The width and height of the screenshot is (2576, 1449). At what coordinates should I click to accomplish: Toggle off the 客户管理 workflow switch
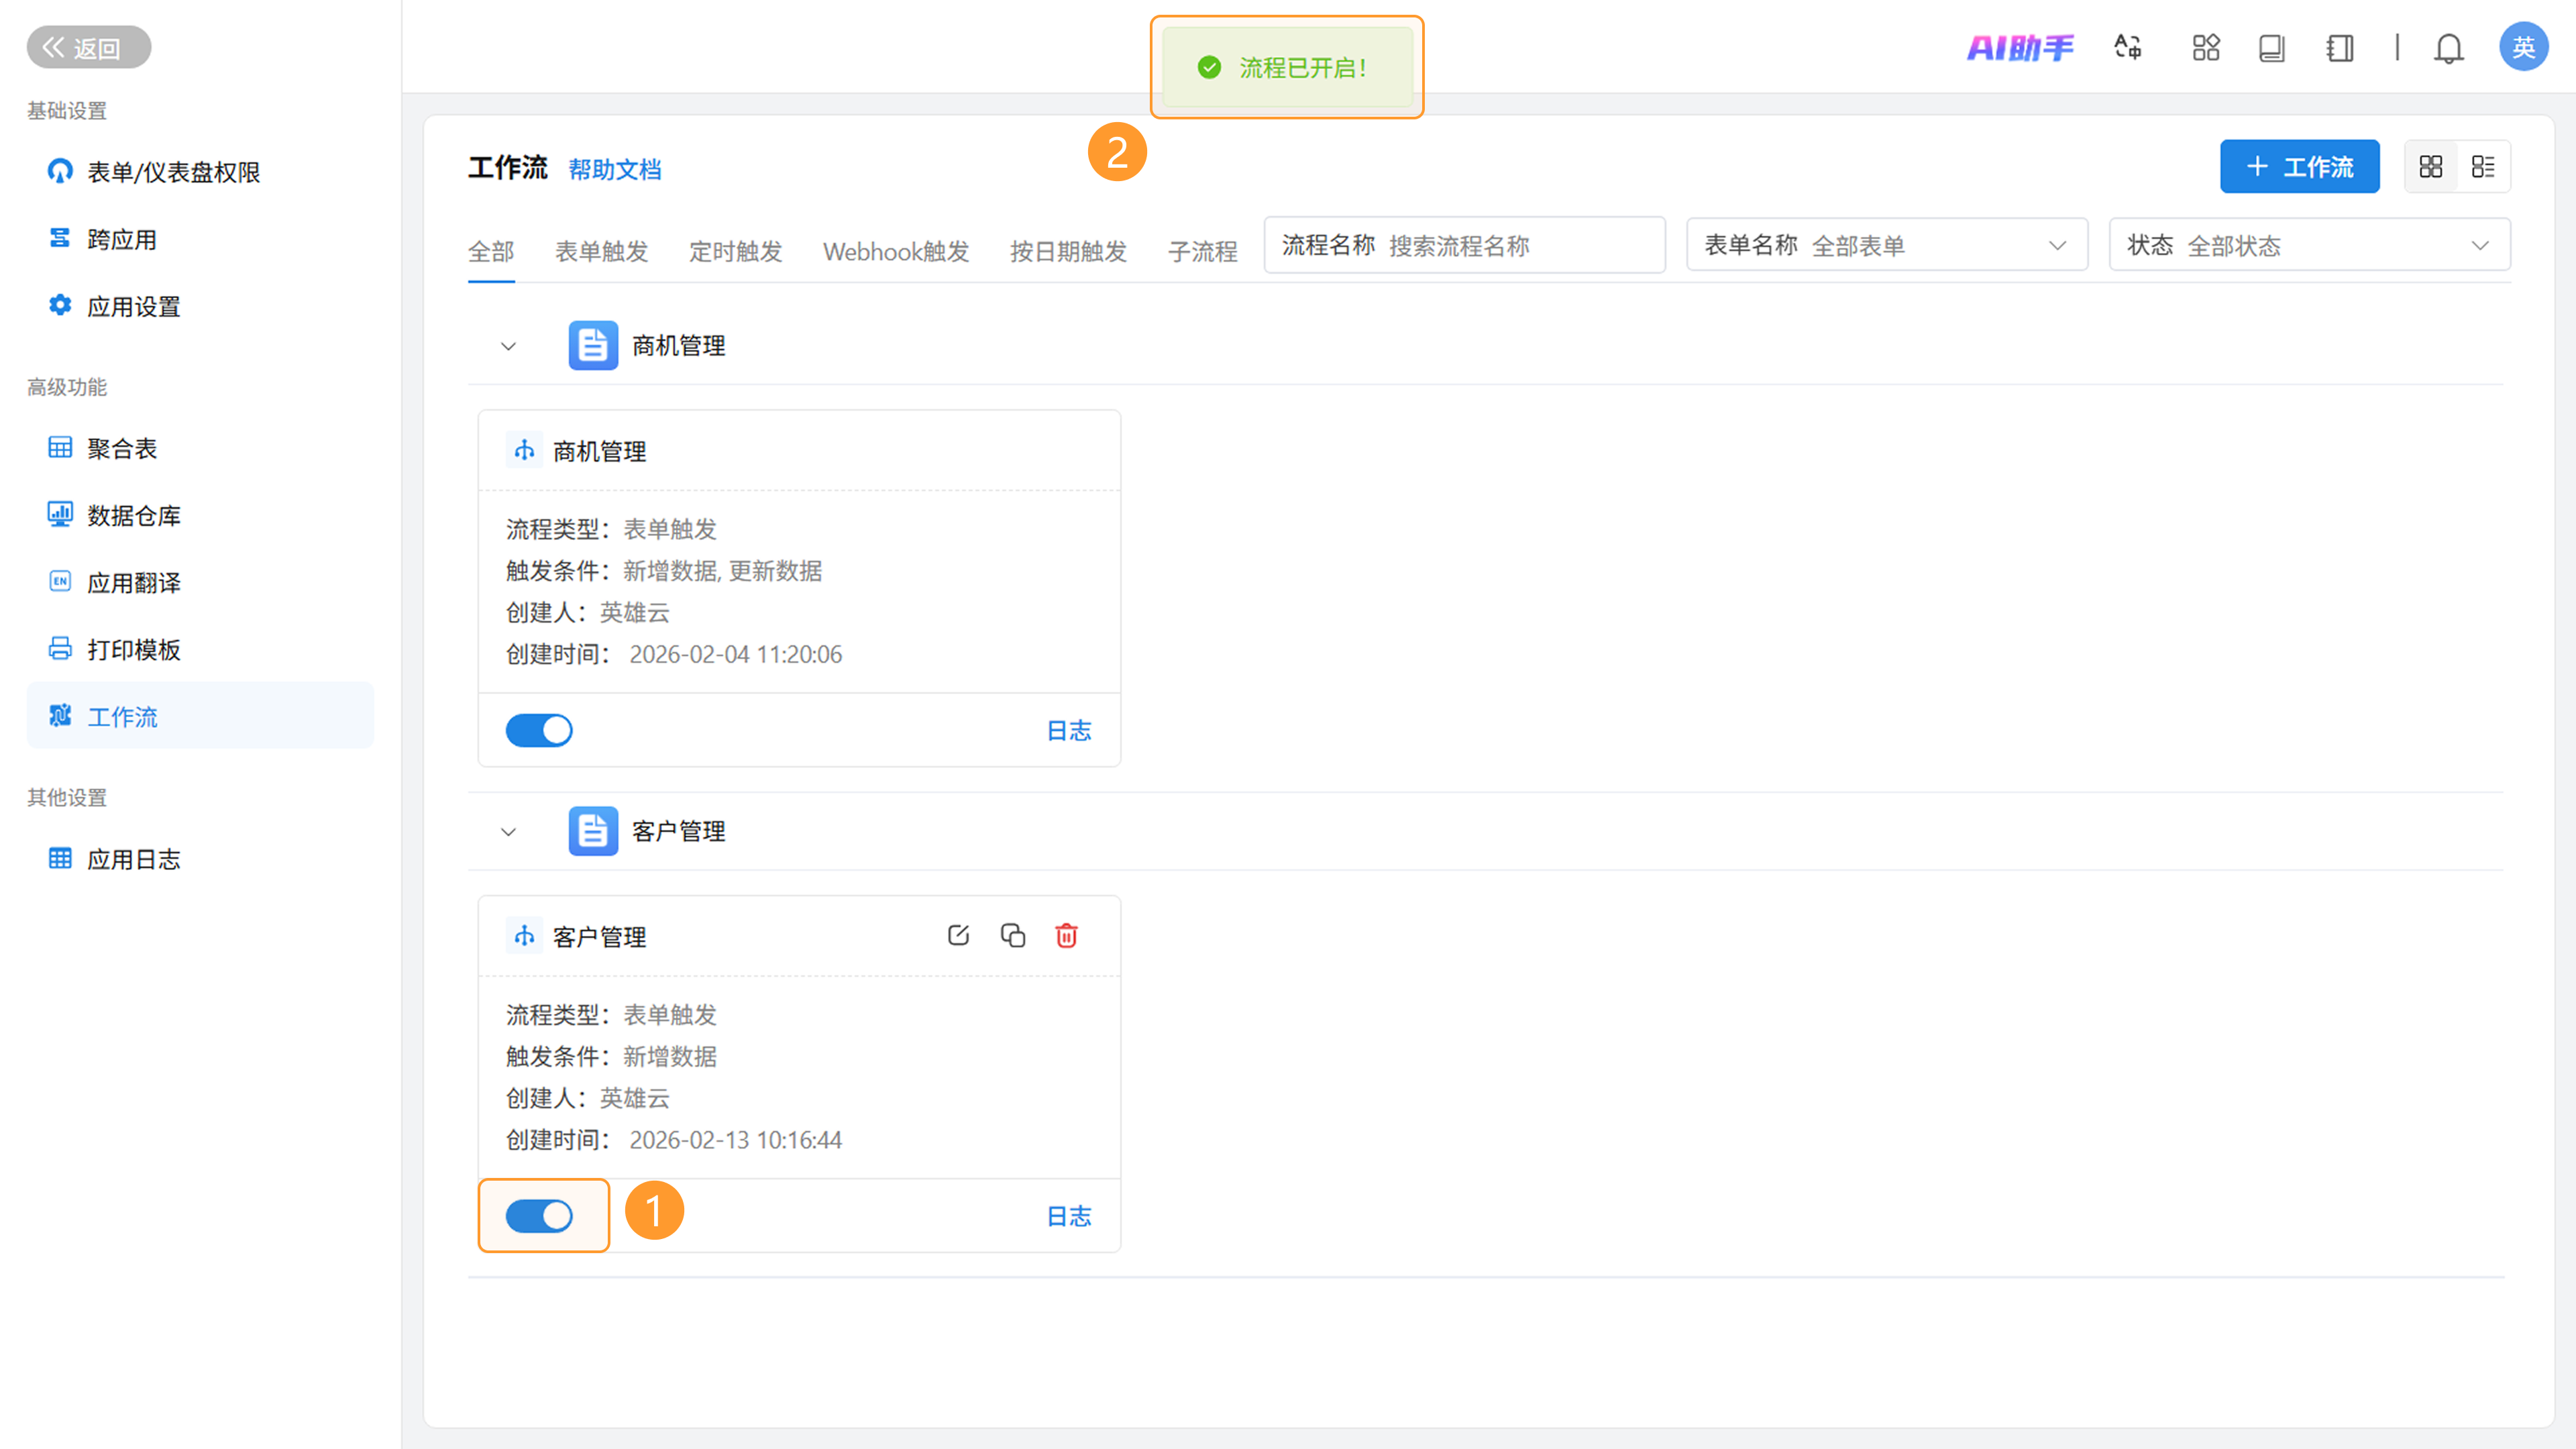click(539, 1215)
